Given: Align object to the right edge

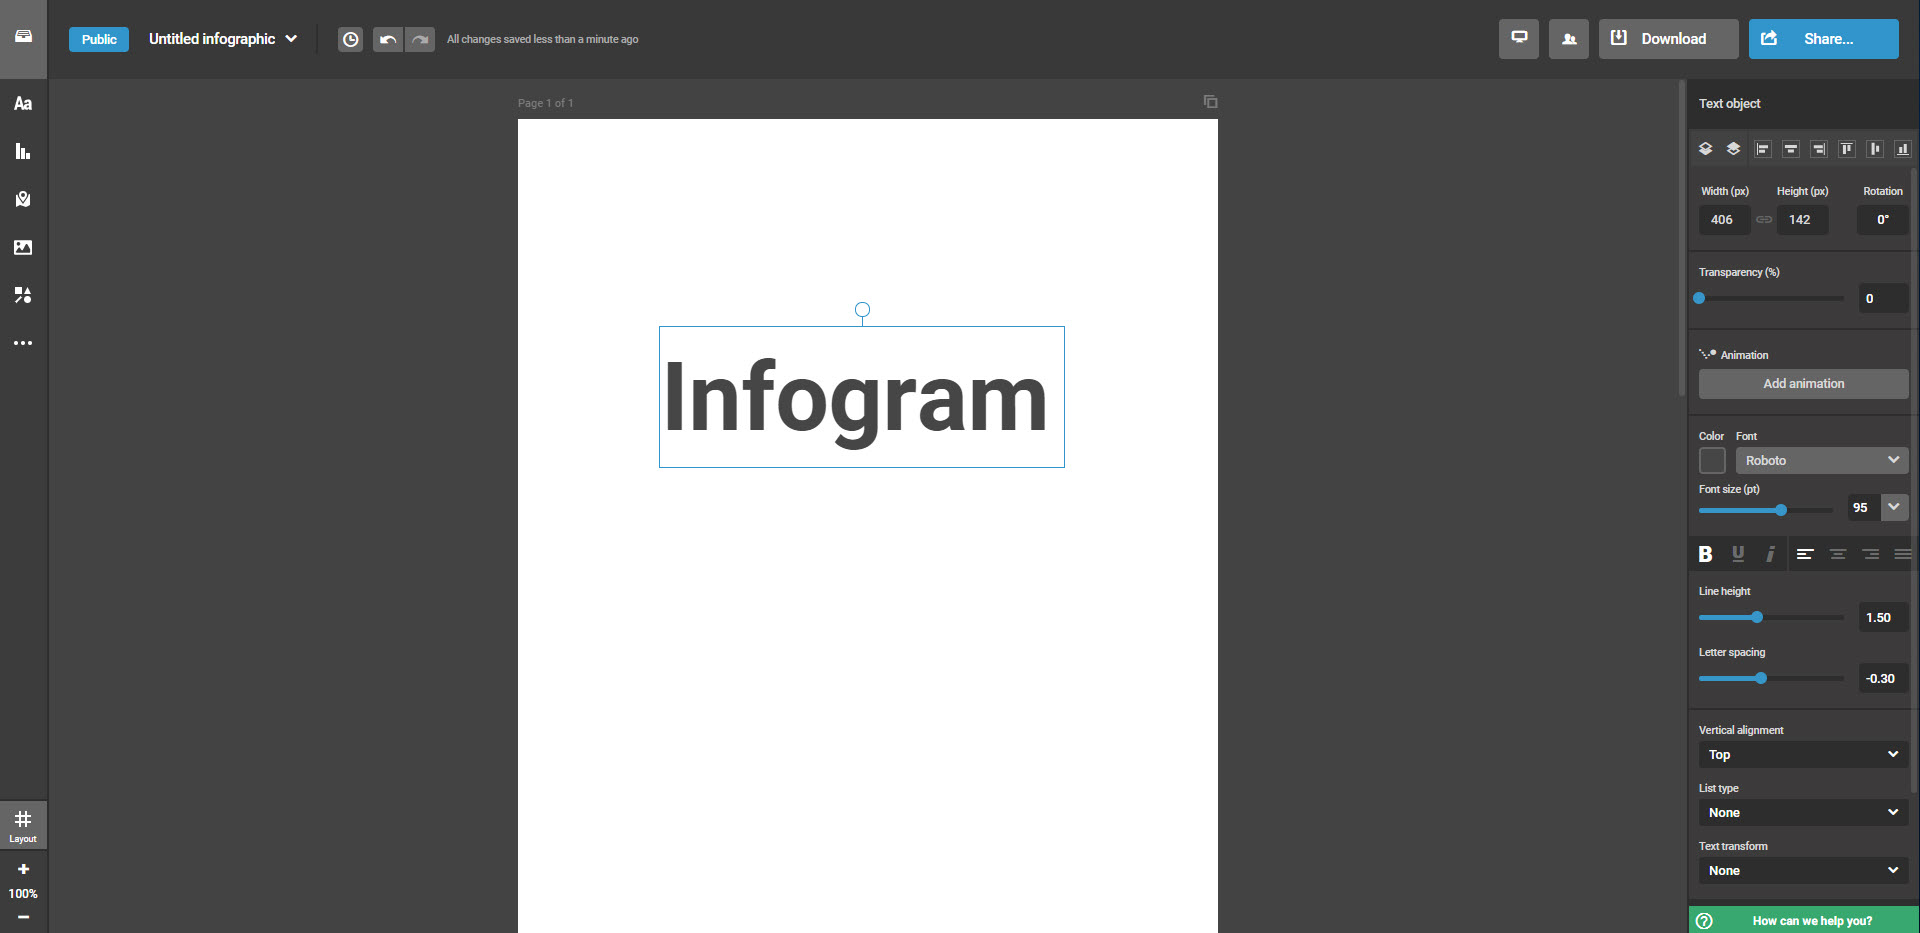Looking at the screenshot, I should click(1819, 149).
